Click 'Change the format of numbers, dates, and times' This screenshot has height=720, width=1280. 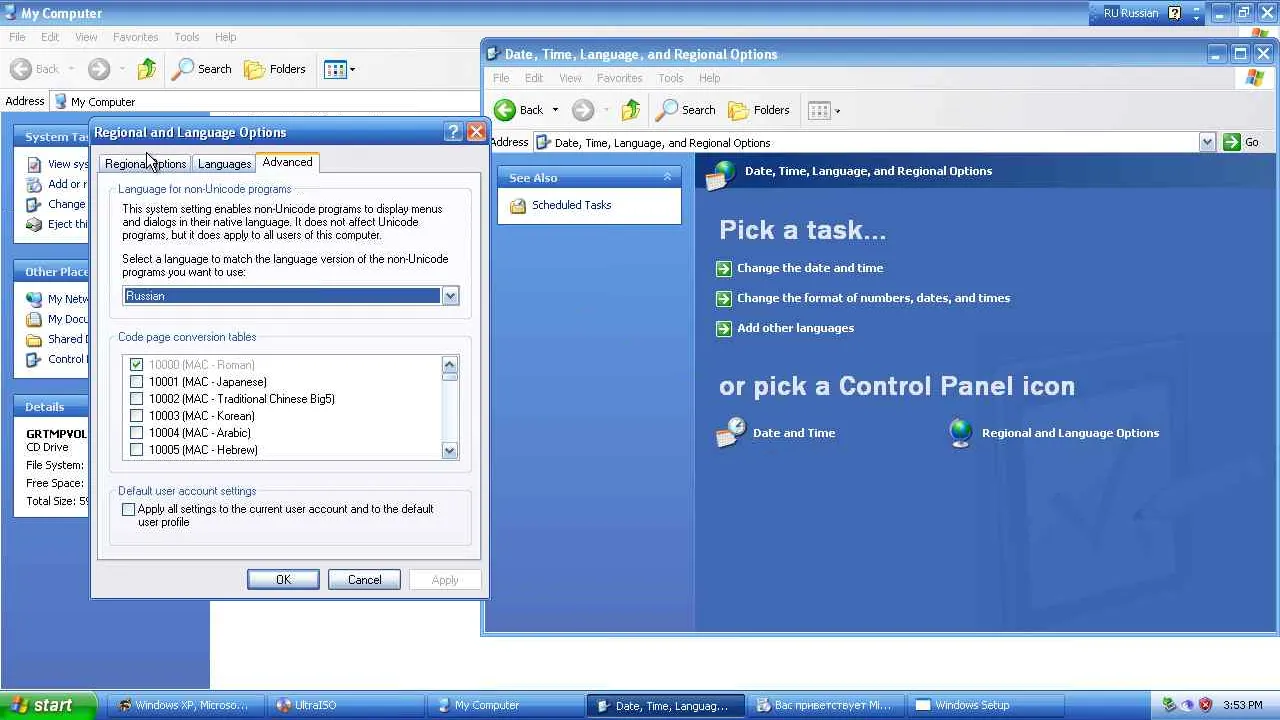(873, 298)
